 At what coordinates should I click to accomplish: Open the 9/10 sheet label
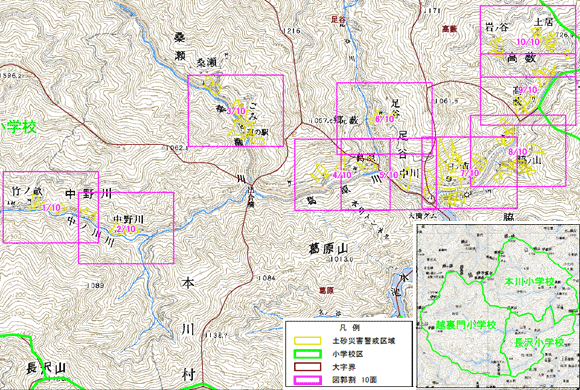click(x=527, y=90)
